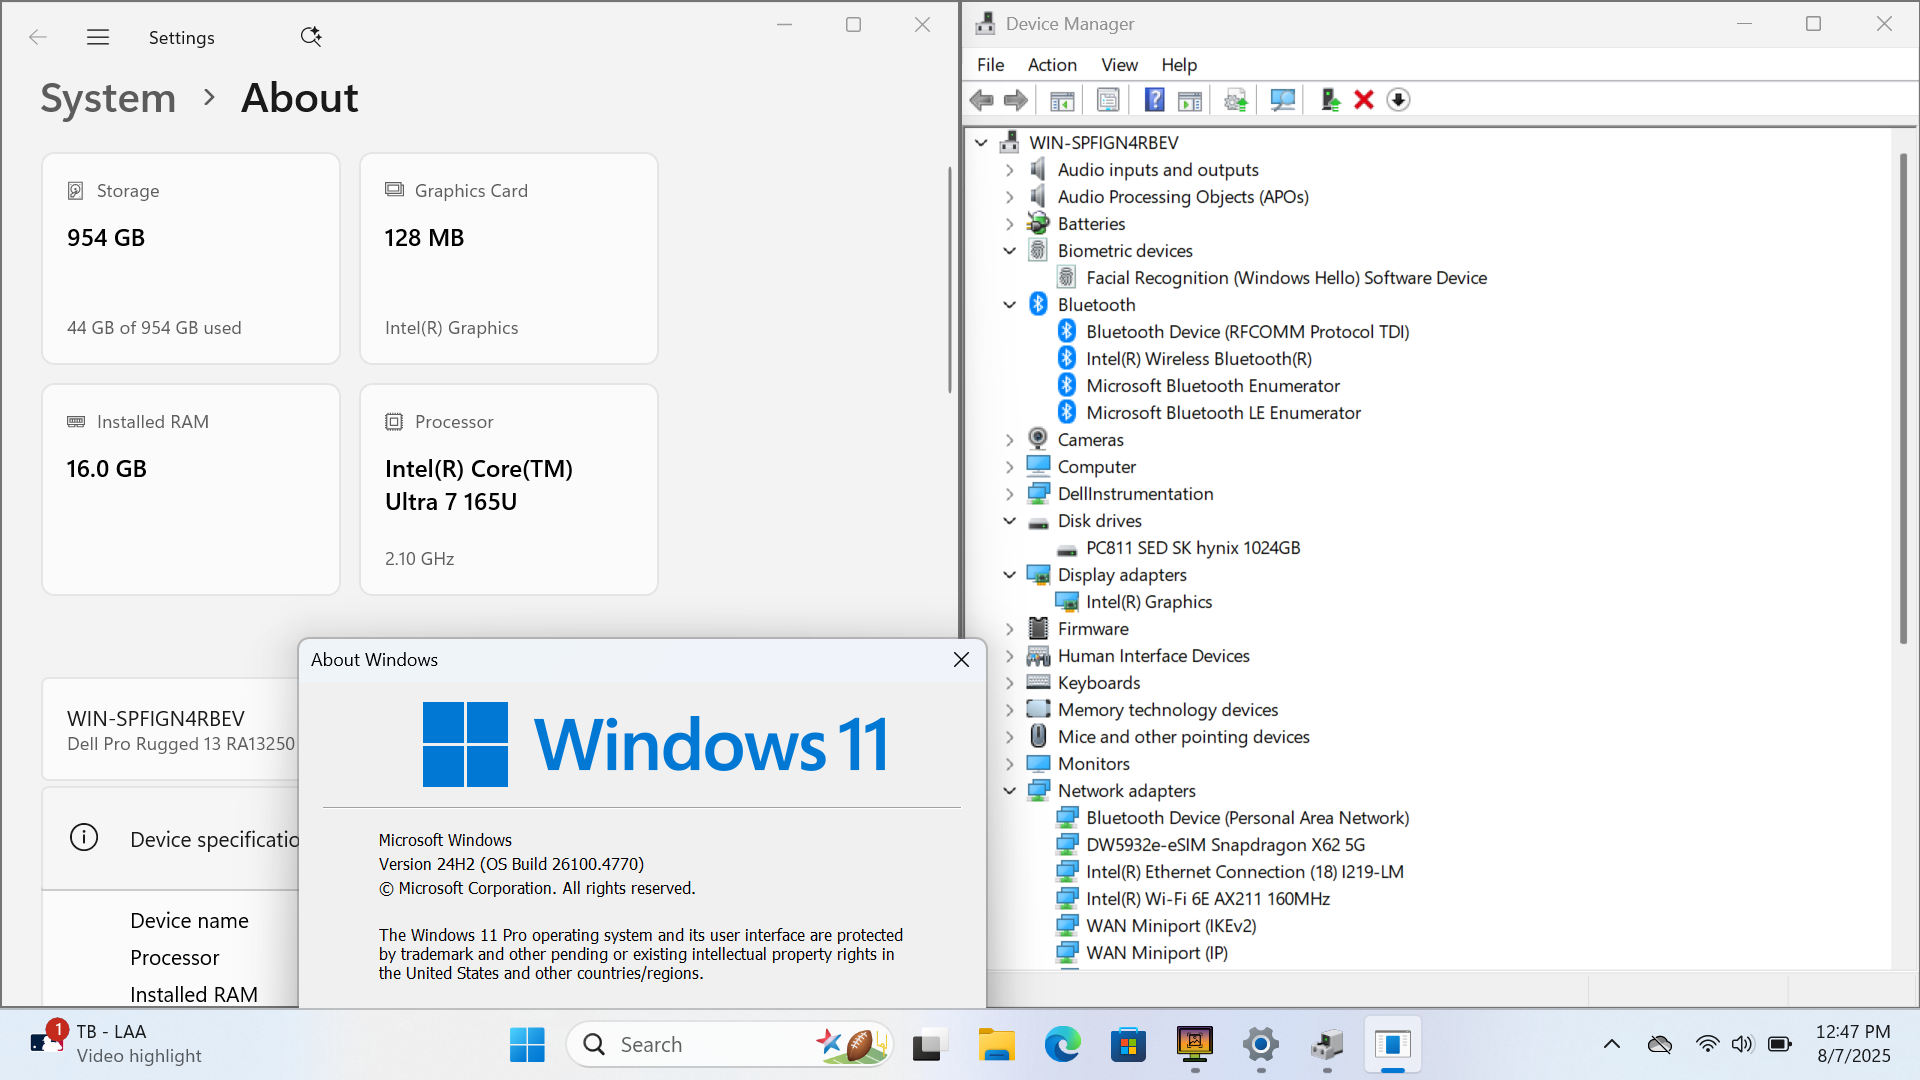Select Intel(R) Ethernet Connection (18) I219-LM
Screen dimensions: 1920x1080
(x=1245, y=872)
